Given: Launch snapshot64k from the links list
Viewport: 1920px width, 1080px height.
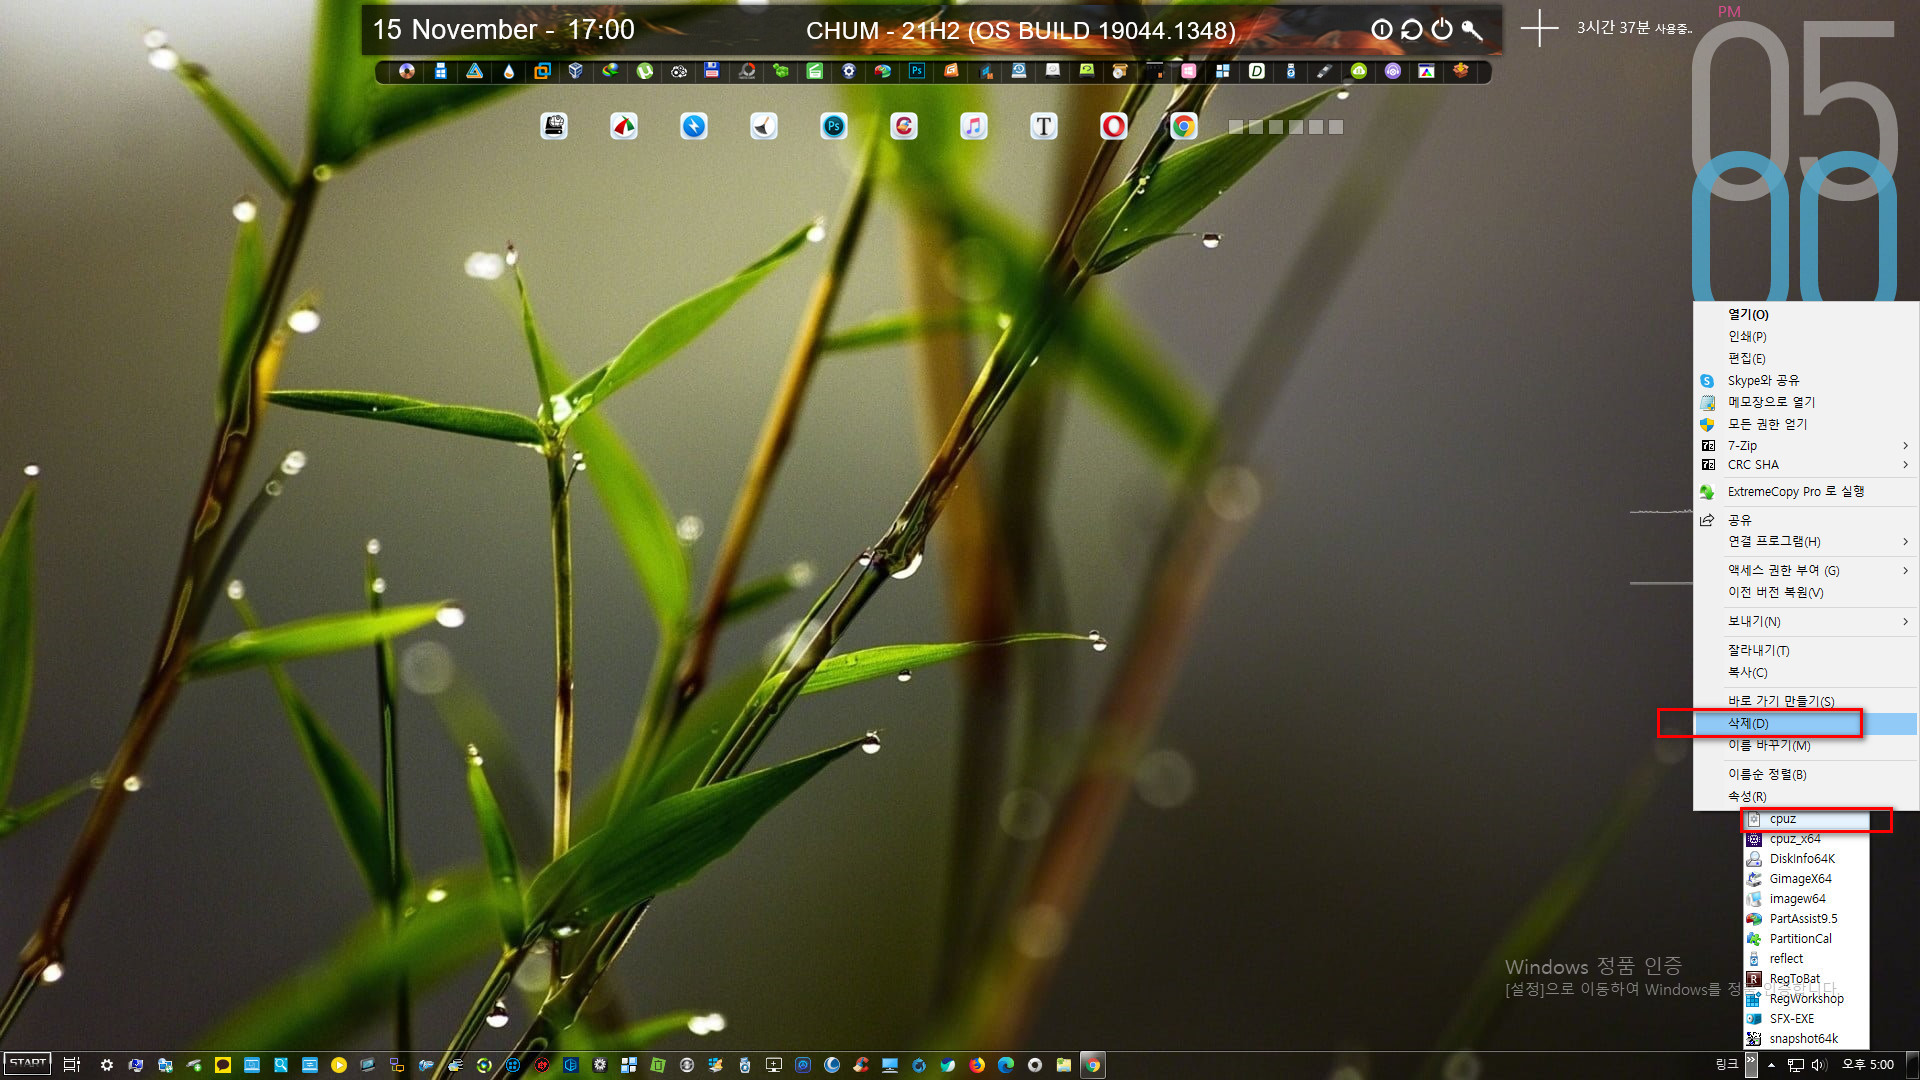Looking at the screenshot, I should coord(1805,1039).
